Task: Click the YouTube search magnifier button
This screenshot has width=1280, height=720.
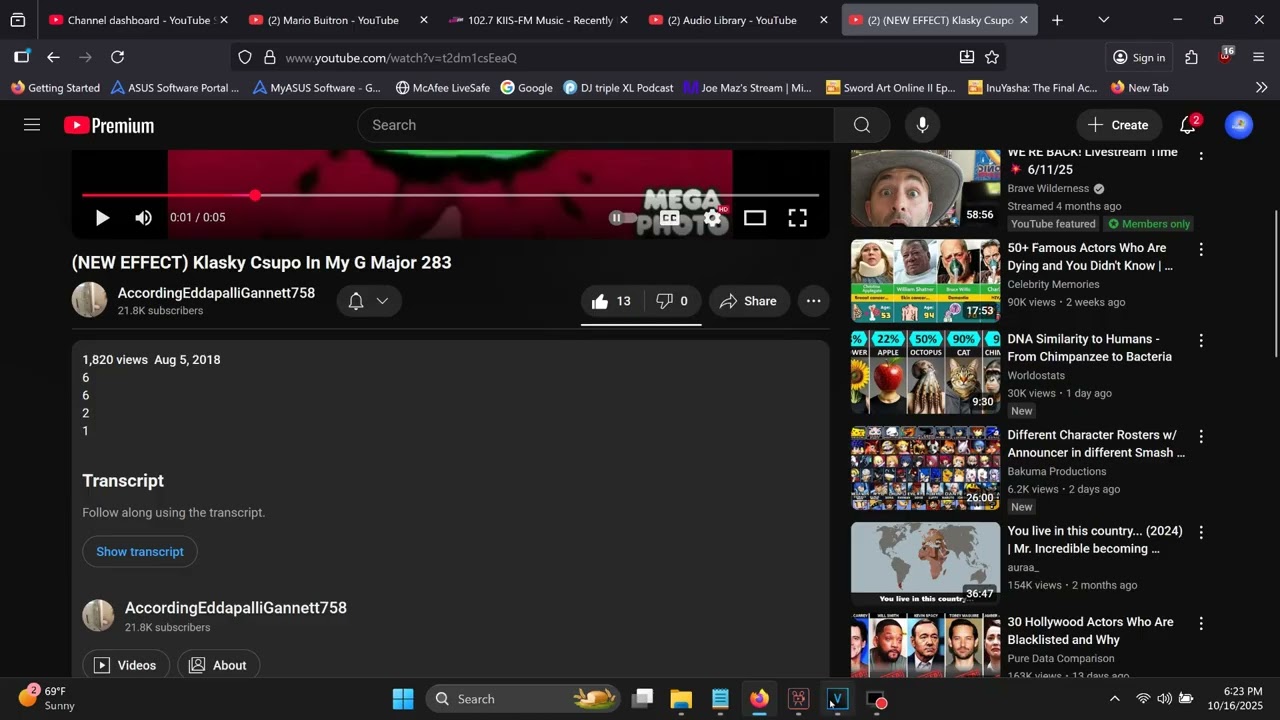Action: [x=862, y=125]
